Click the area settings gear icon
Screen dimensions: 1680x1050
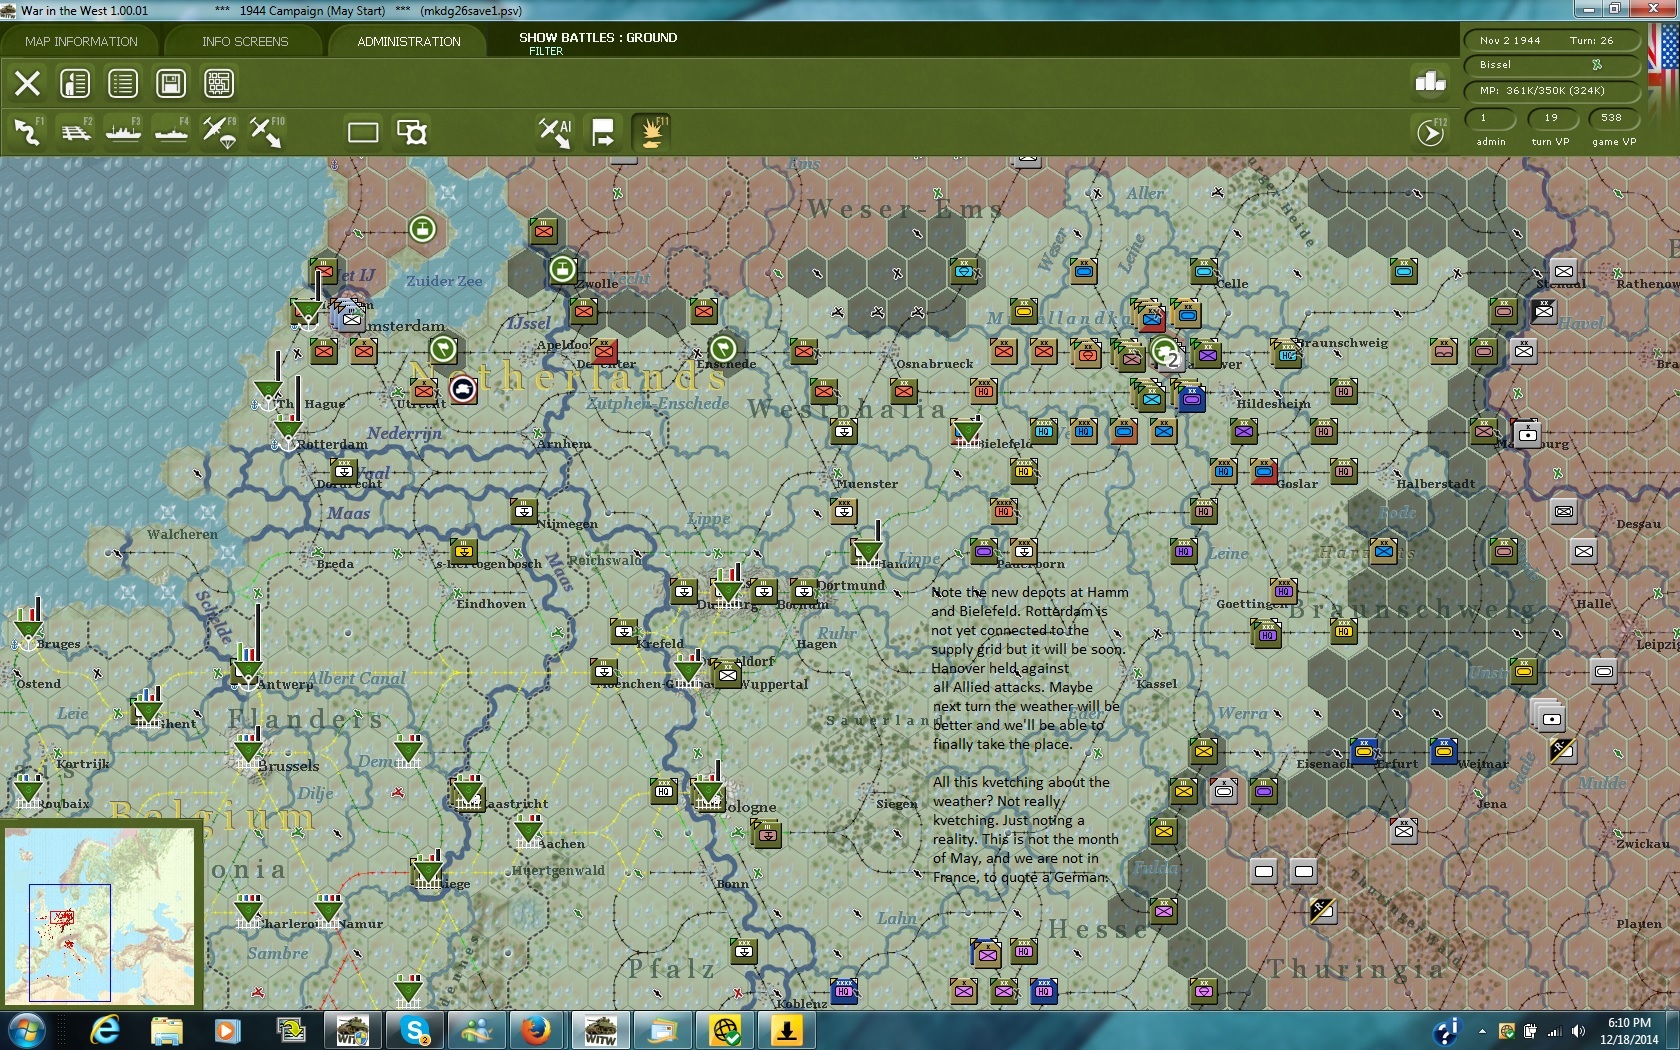(x=412, y=132)
